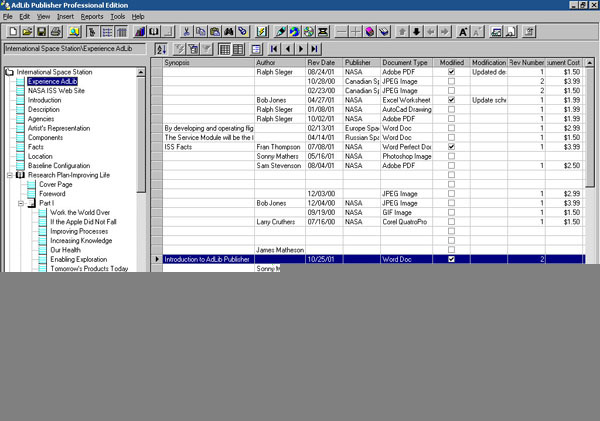Click the New document toolbar icon

(13, 32)
